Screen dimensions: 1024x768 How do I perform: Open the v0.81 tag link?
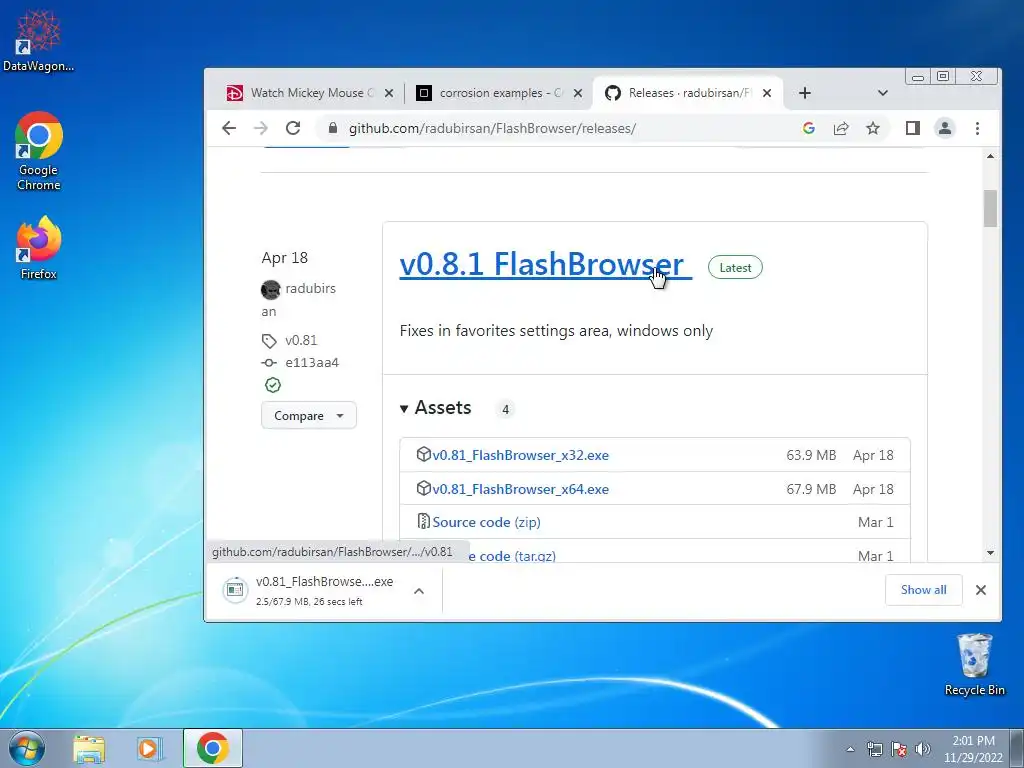pos(301,340)
